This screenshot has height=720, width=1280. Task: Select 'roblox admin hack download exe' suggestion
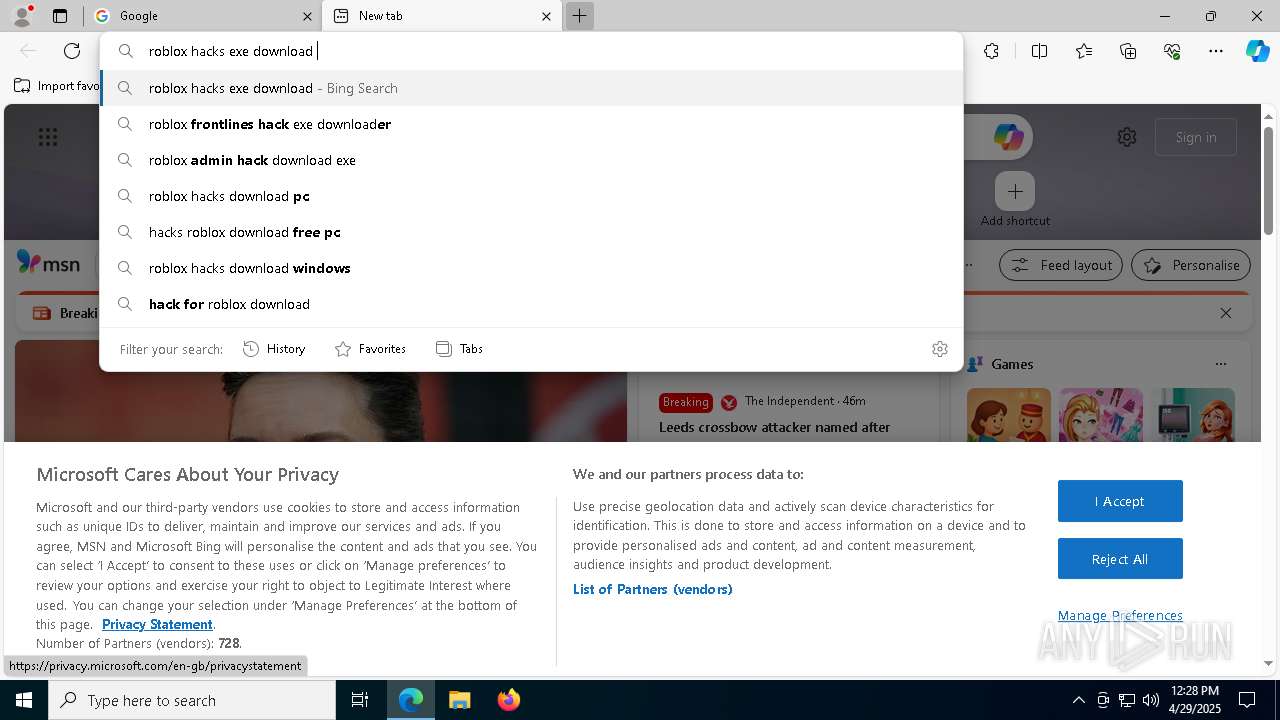(x=531, y=160)
